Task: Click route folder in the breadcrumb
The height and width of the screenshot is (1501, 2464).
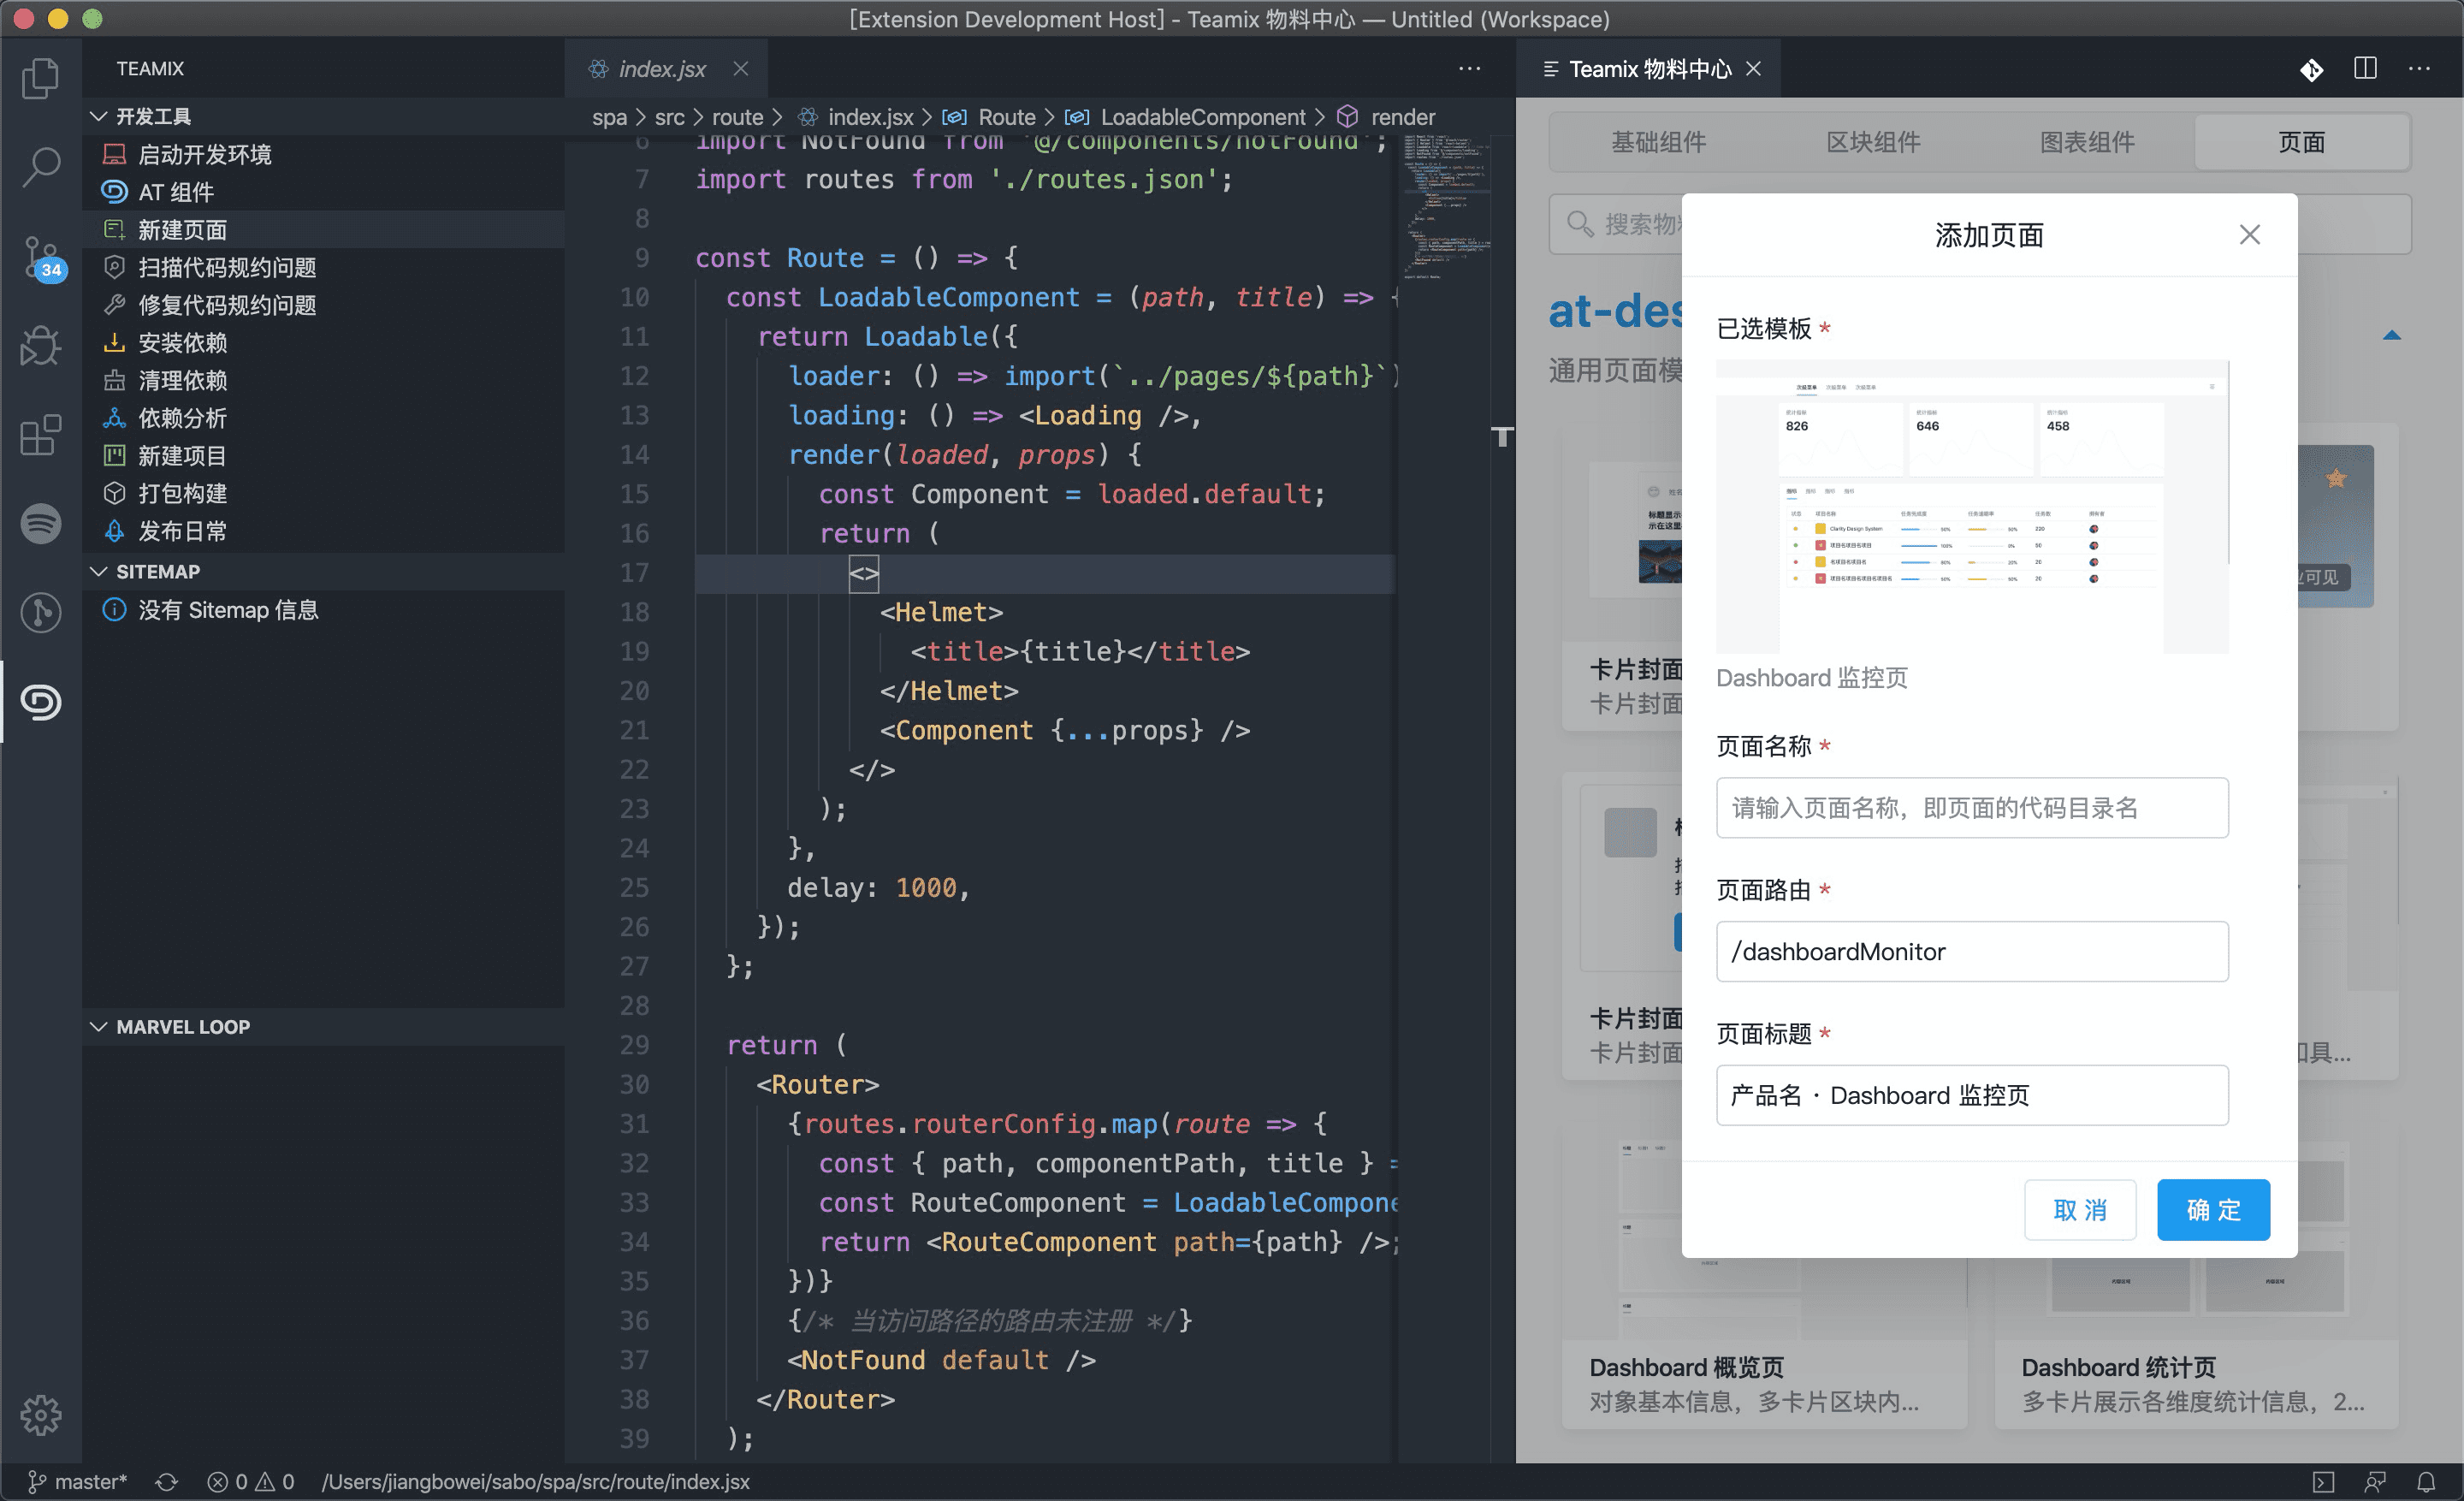Action: [x=738, y=117]
